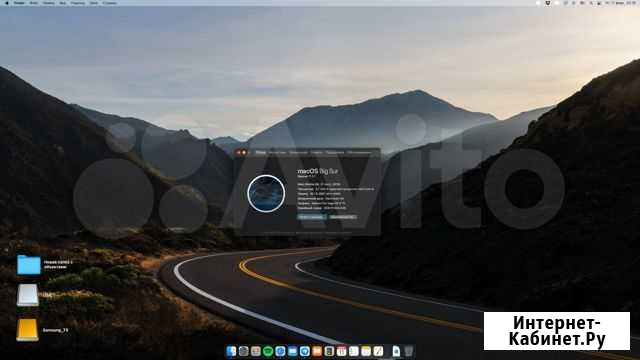Viewport: 640px width, 360px height.
Task: Open the Calendar app in the Dock
Action: (341, 351)
